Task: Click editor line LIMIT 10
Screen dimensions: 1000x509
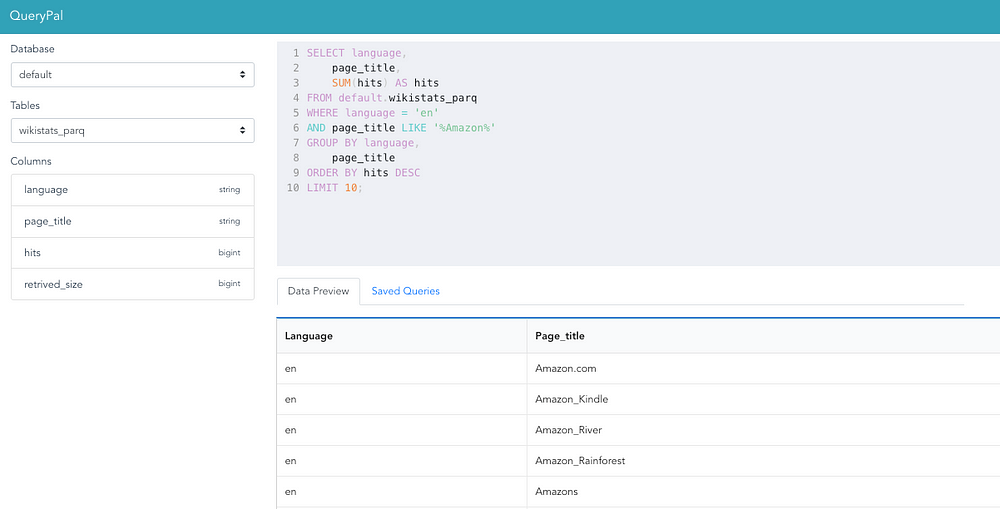Action: pyautogui.click(x=334, y=188)
